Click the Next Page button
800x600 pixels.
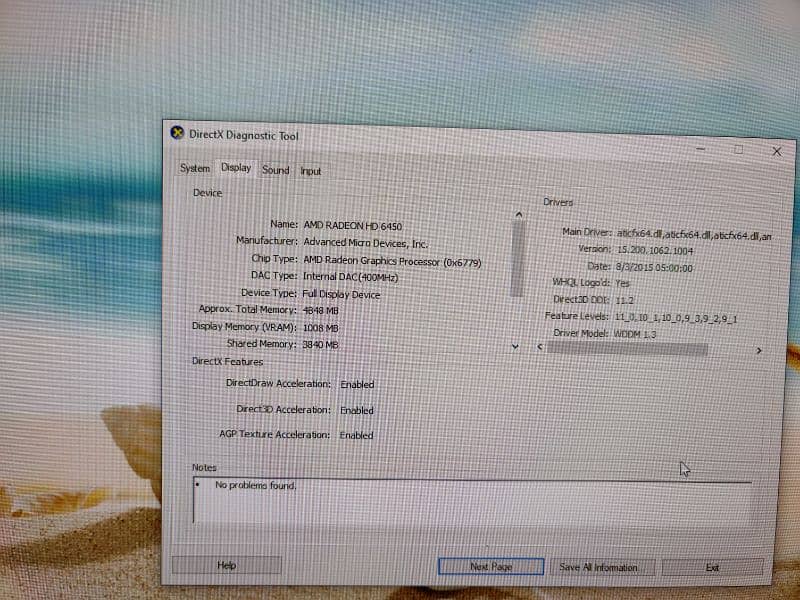coord(491,567)
